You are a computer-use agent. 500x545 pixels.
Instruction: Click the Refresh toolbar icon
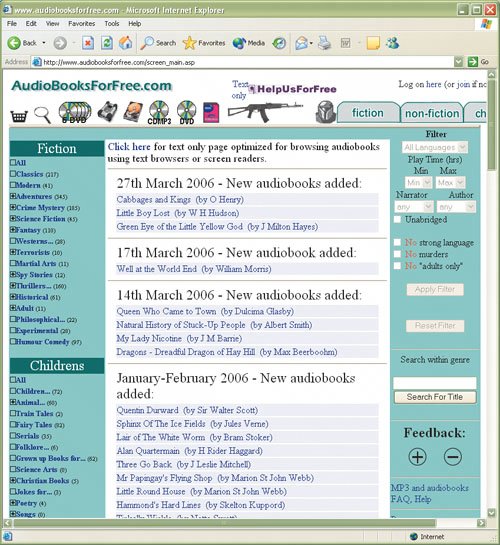[107, 43]
